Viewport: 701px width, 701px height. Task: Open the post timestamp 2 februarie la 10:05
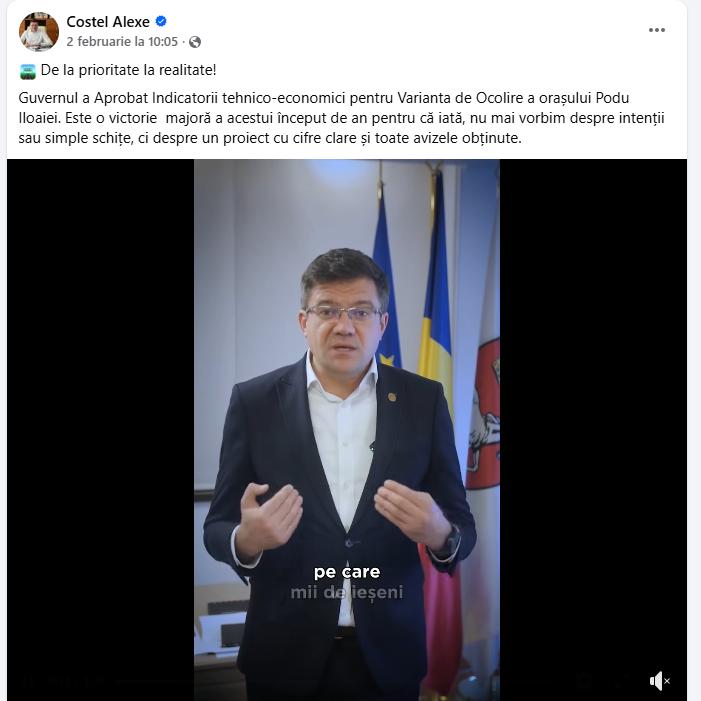coord(122,42)
